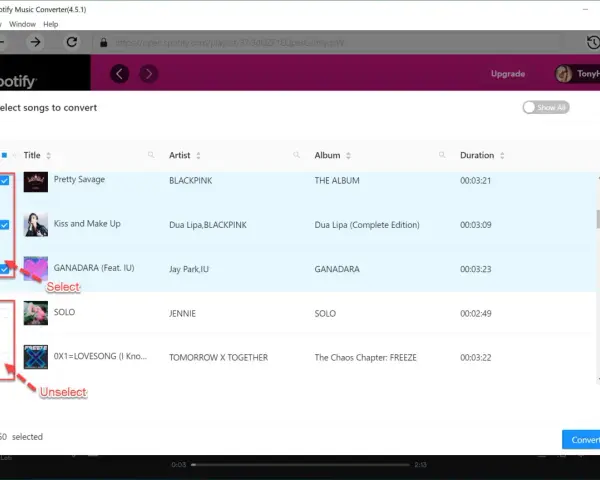Click the album "Dua Lipa (Complete Edition)"
The height and width of the screenshot is (480, 600).
pyautogui.click(x=367, y=225)
